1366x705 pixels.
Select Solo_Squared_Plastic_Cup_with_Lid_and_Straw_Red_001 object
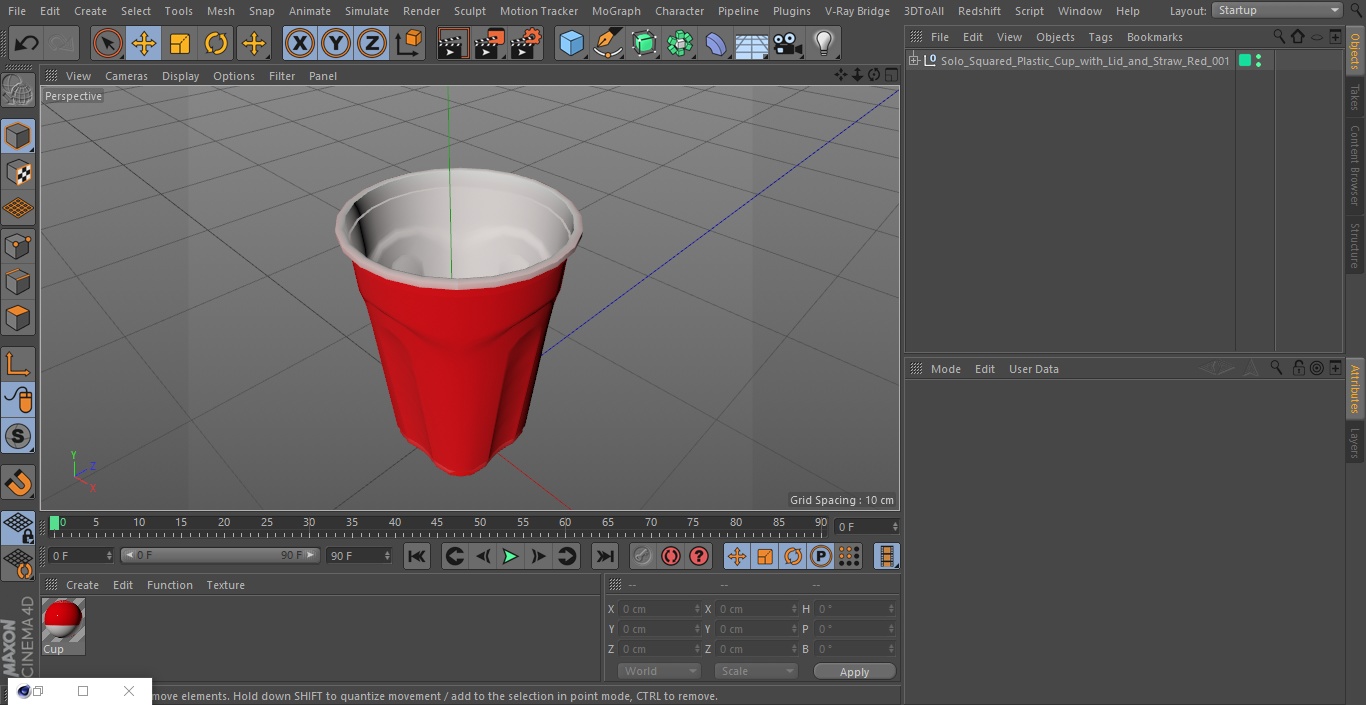tap(1085, 61)
